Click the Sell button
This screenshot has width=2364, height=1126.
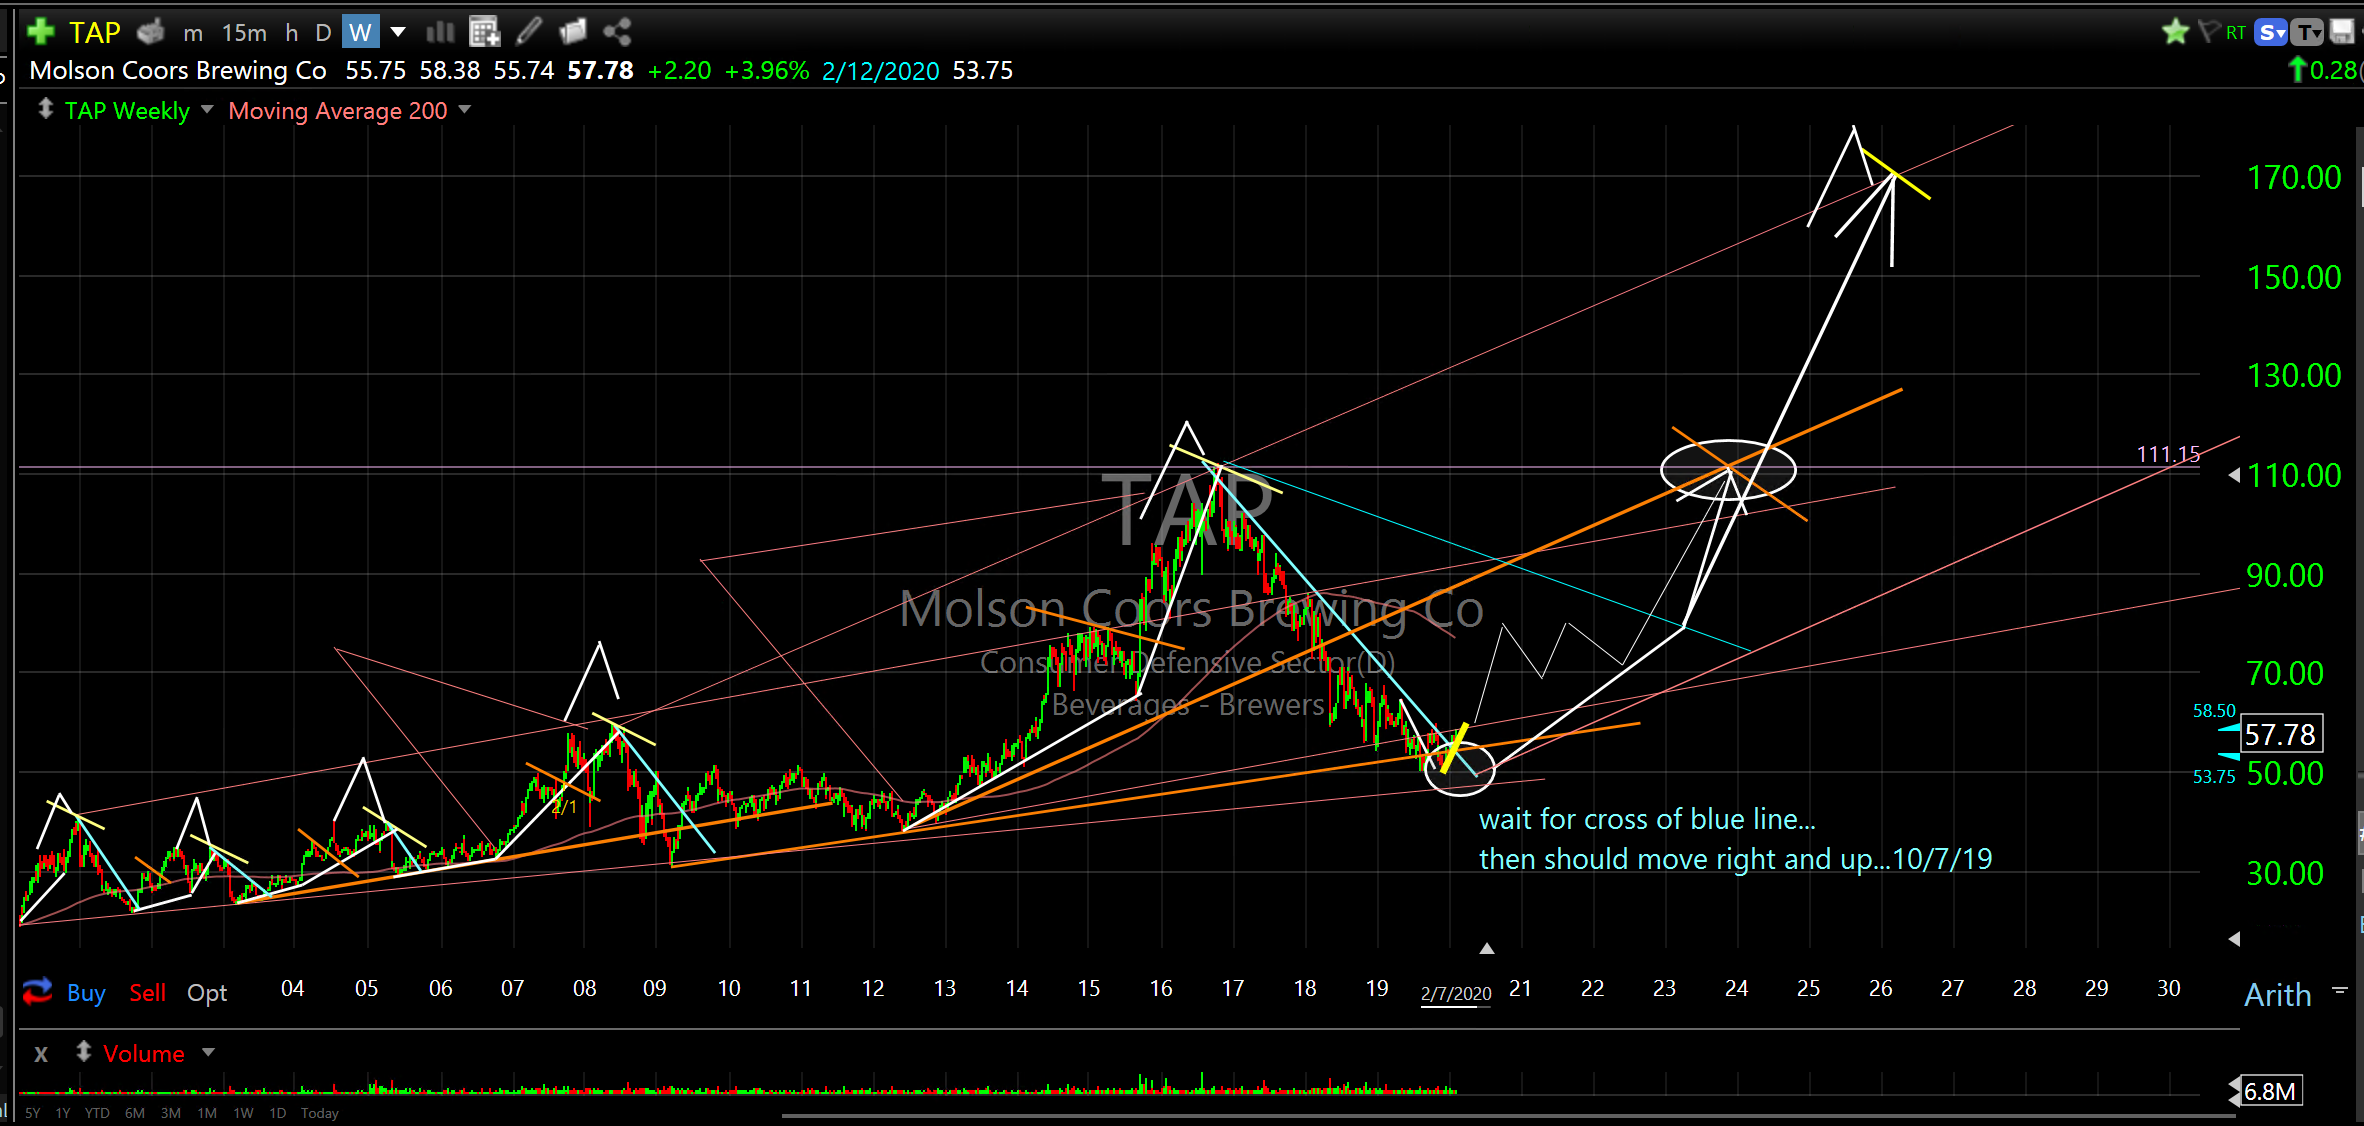click(147, 993)
